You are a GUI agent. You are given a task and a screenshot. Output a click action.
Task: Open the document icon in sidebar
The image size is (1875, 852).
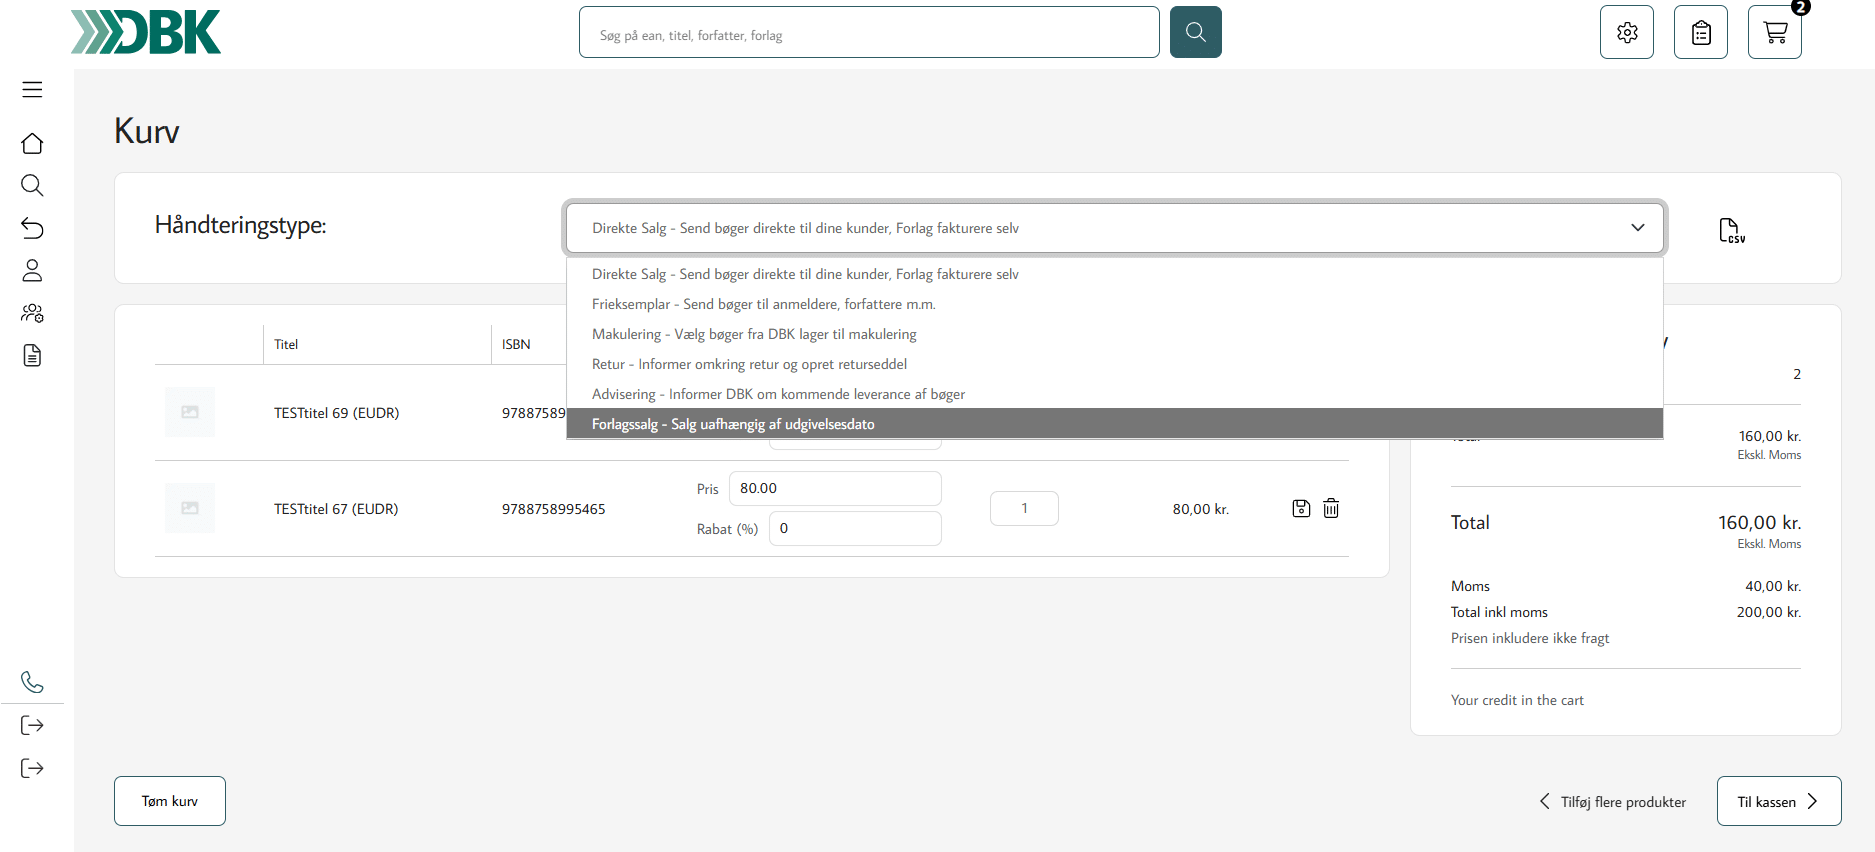point(32,355)
